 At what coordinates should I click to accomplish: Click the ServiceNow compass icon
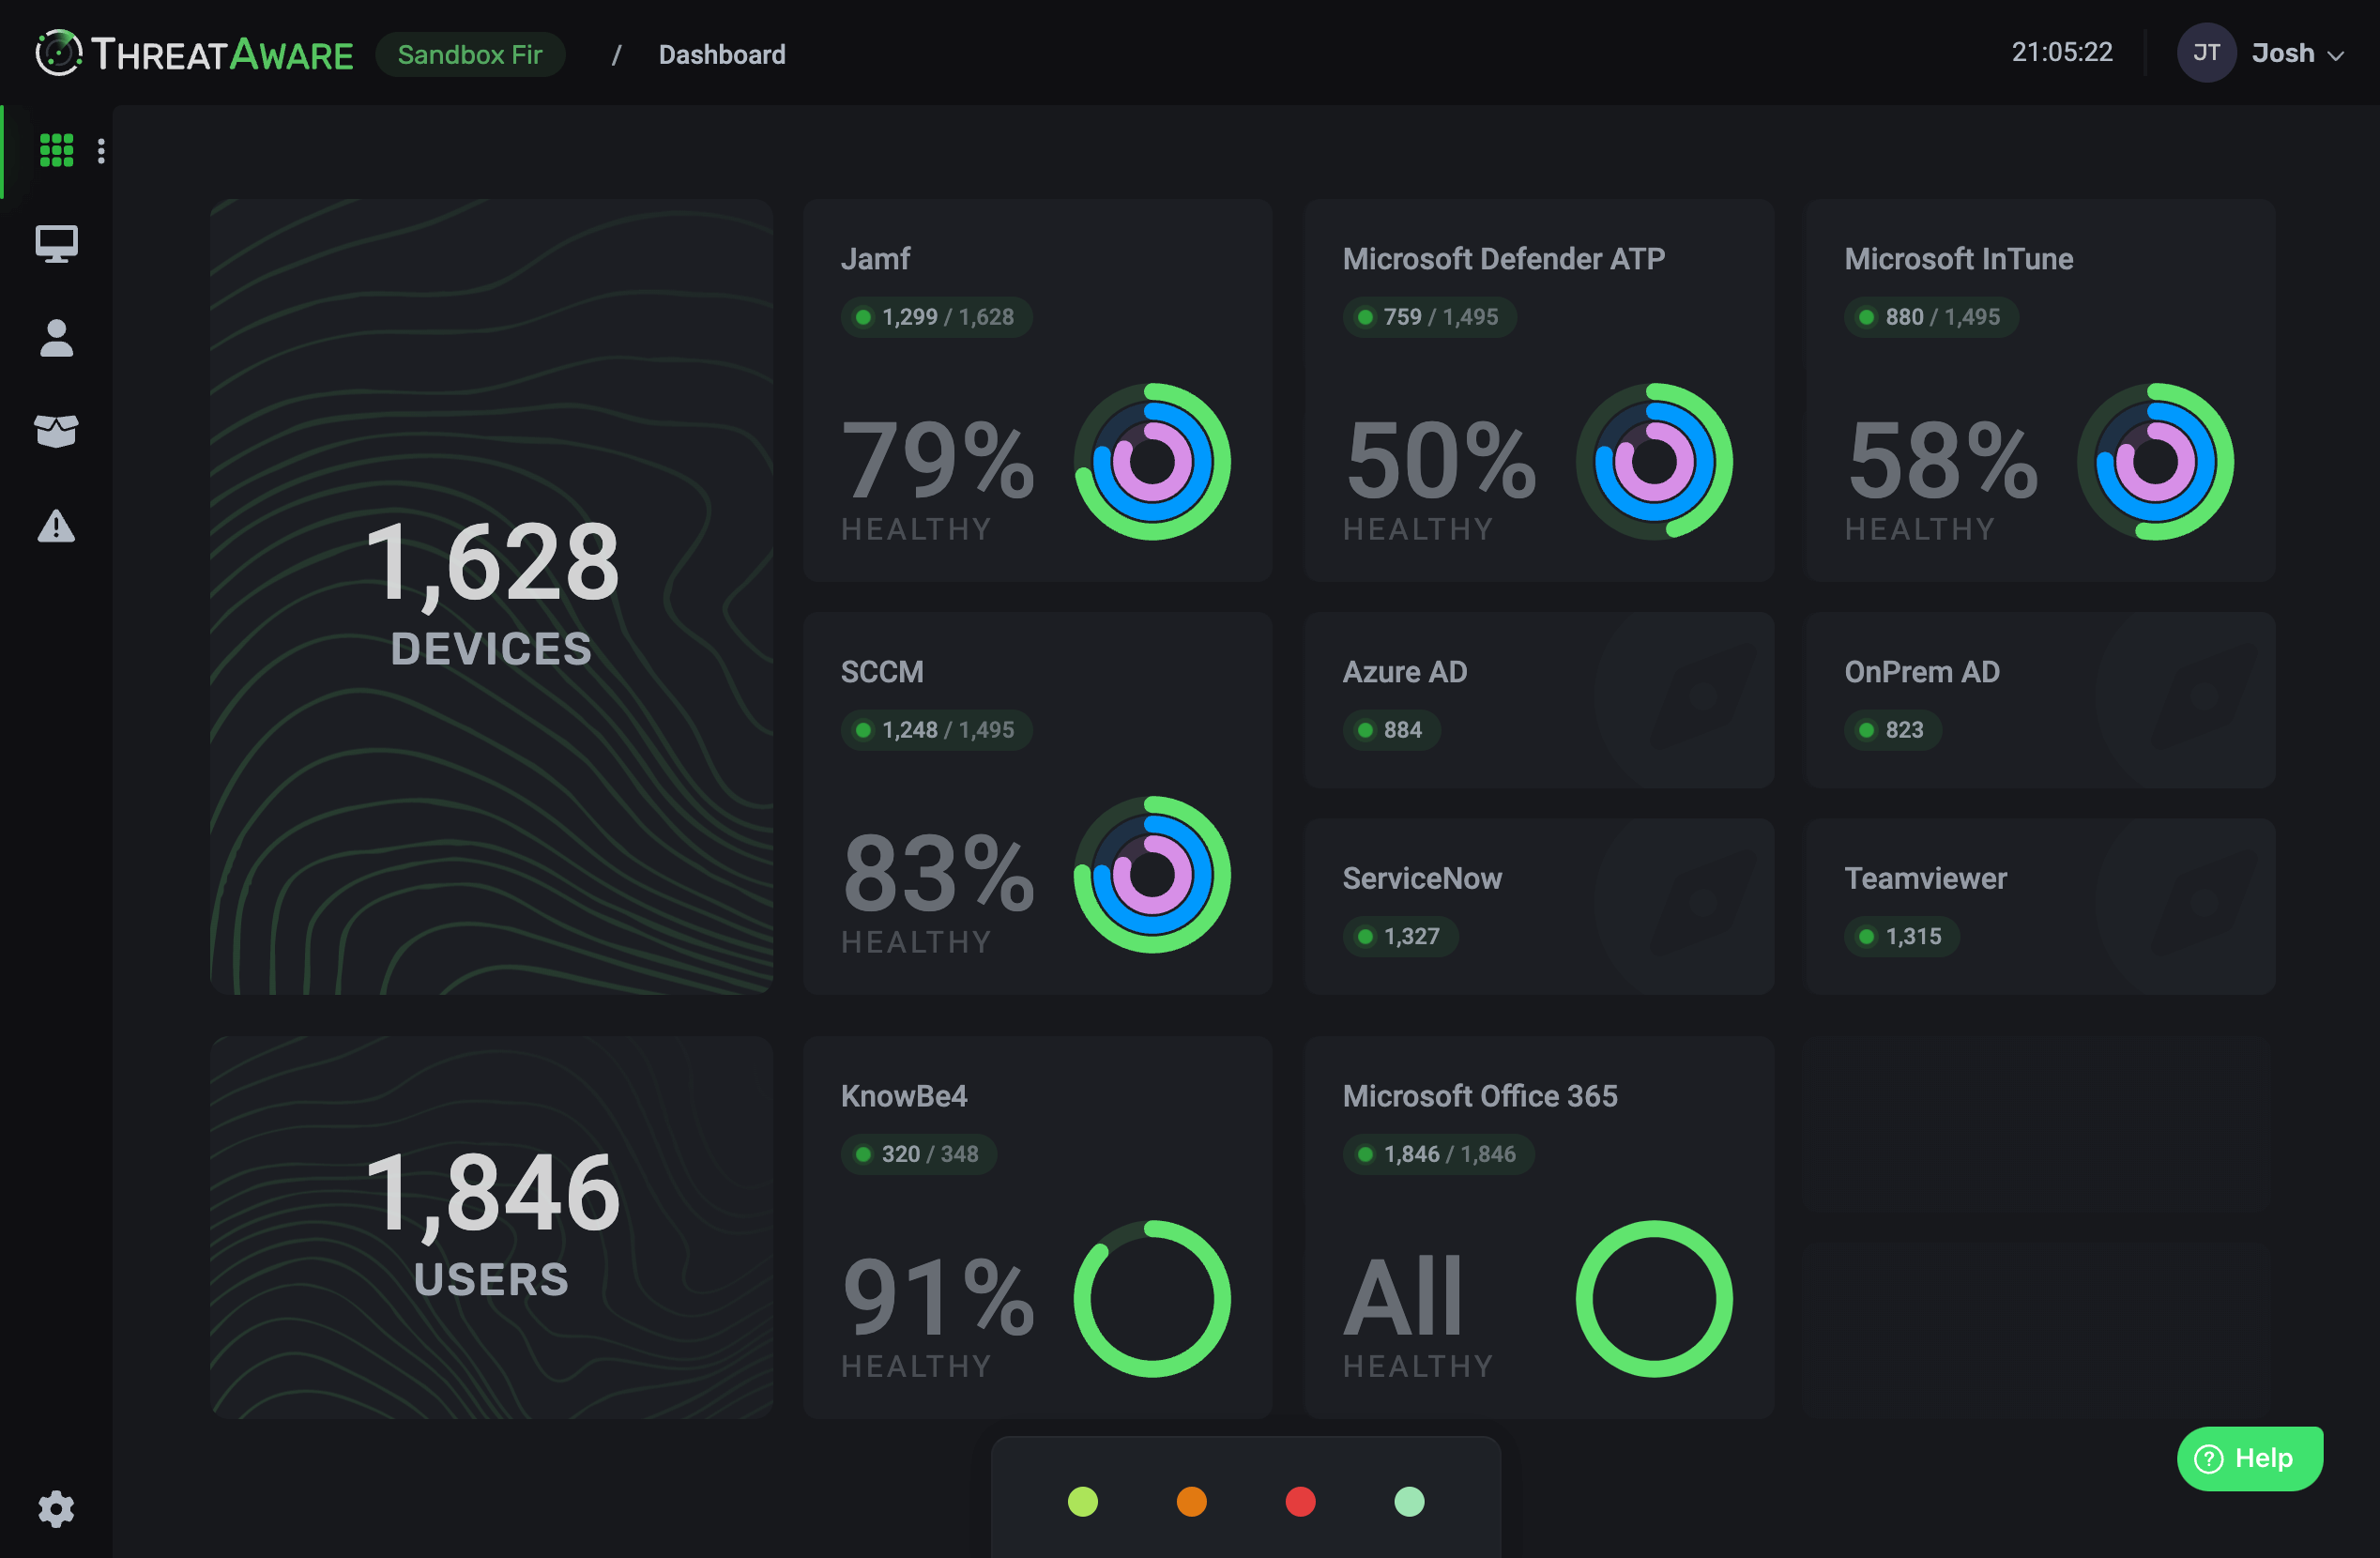coord(1703,903)
